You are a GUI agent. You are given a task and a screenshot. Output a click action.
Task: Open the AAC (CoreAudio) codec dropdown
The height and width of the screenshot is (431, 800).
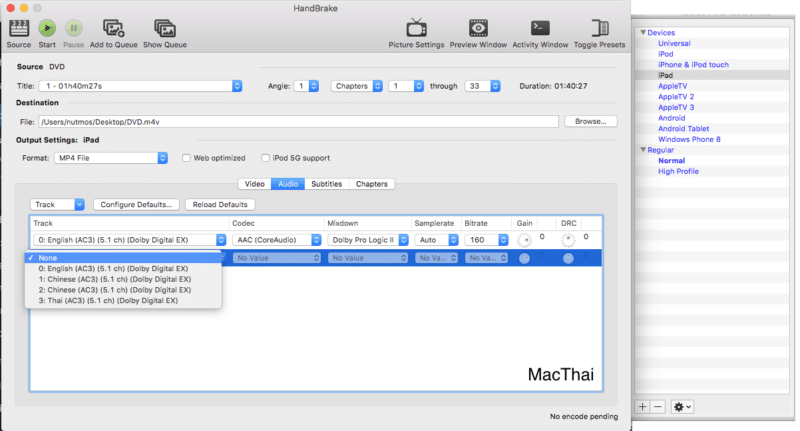(x=277, y=240)
